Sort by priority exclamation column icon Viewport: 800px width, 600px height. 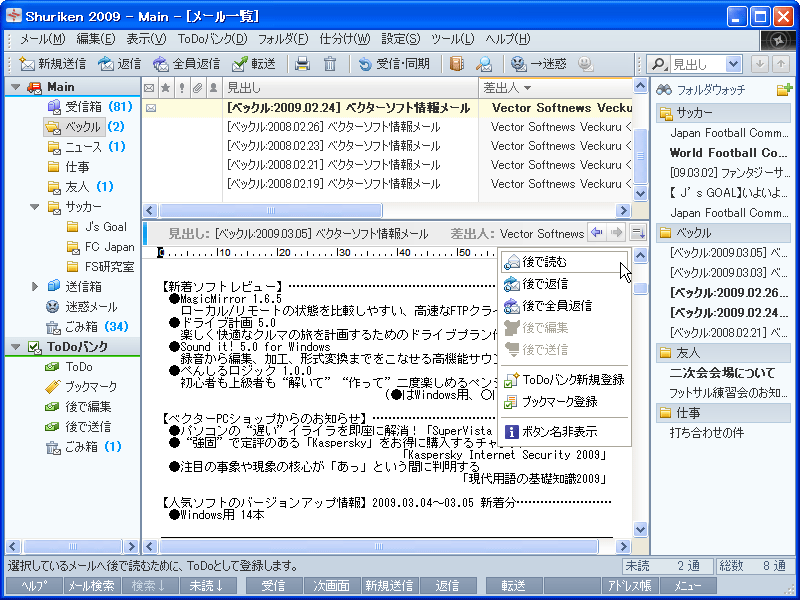coord(182,88)
